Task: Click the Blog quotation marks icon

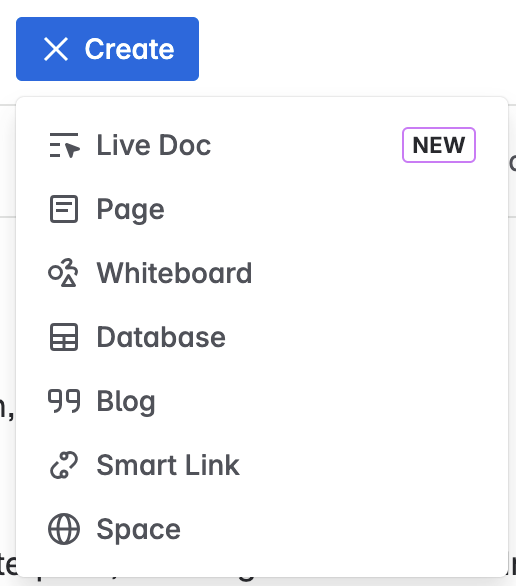Action: 64,401
